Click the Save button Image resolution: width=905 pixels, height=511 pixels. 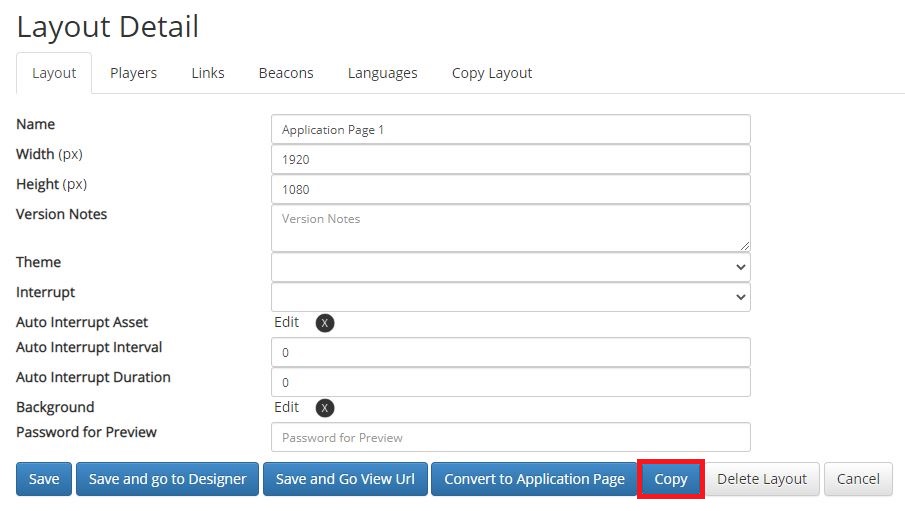pyautogui.click(x=44, y=479)
